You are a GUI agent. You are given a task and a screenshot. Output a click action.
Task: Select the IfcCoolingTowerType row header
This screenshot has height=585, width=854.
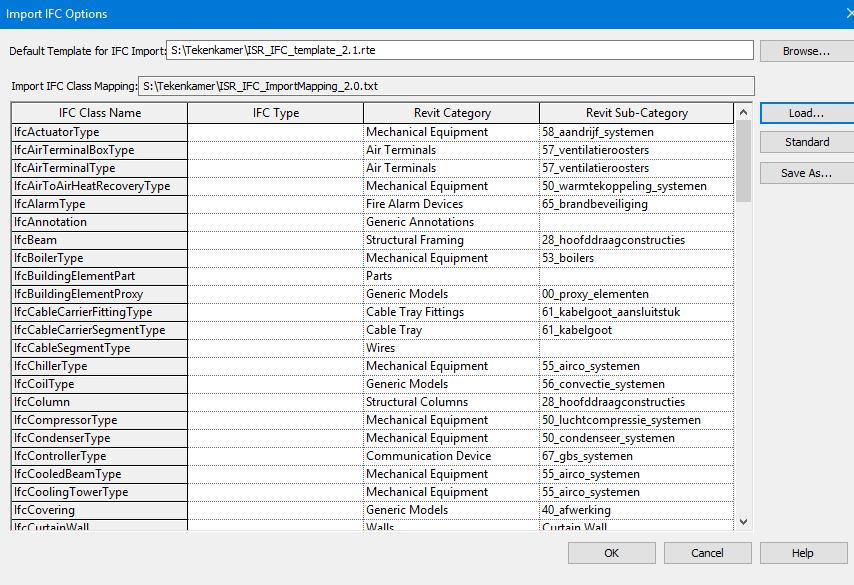(100, 491)
